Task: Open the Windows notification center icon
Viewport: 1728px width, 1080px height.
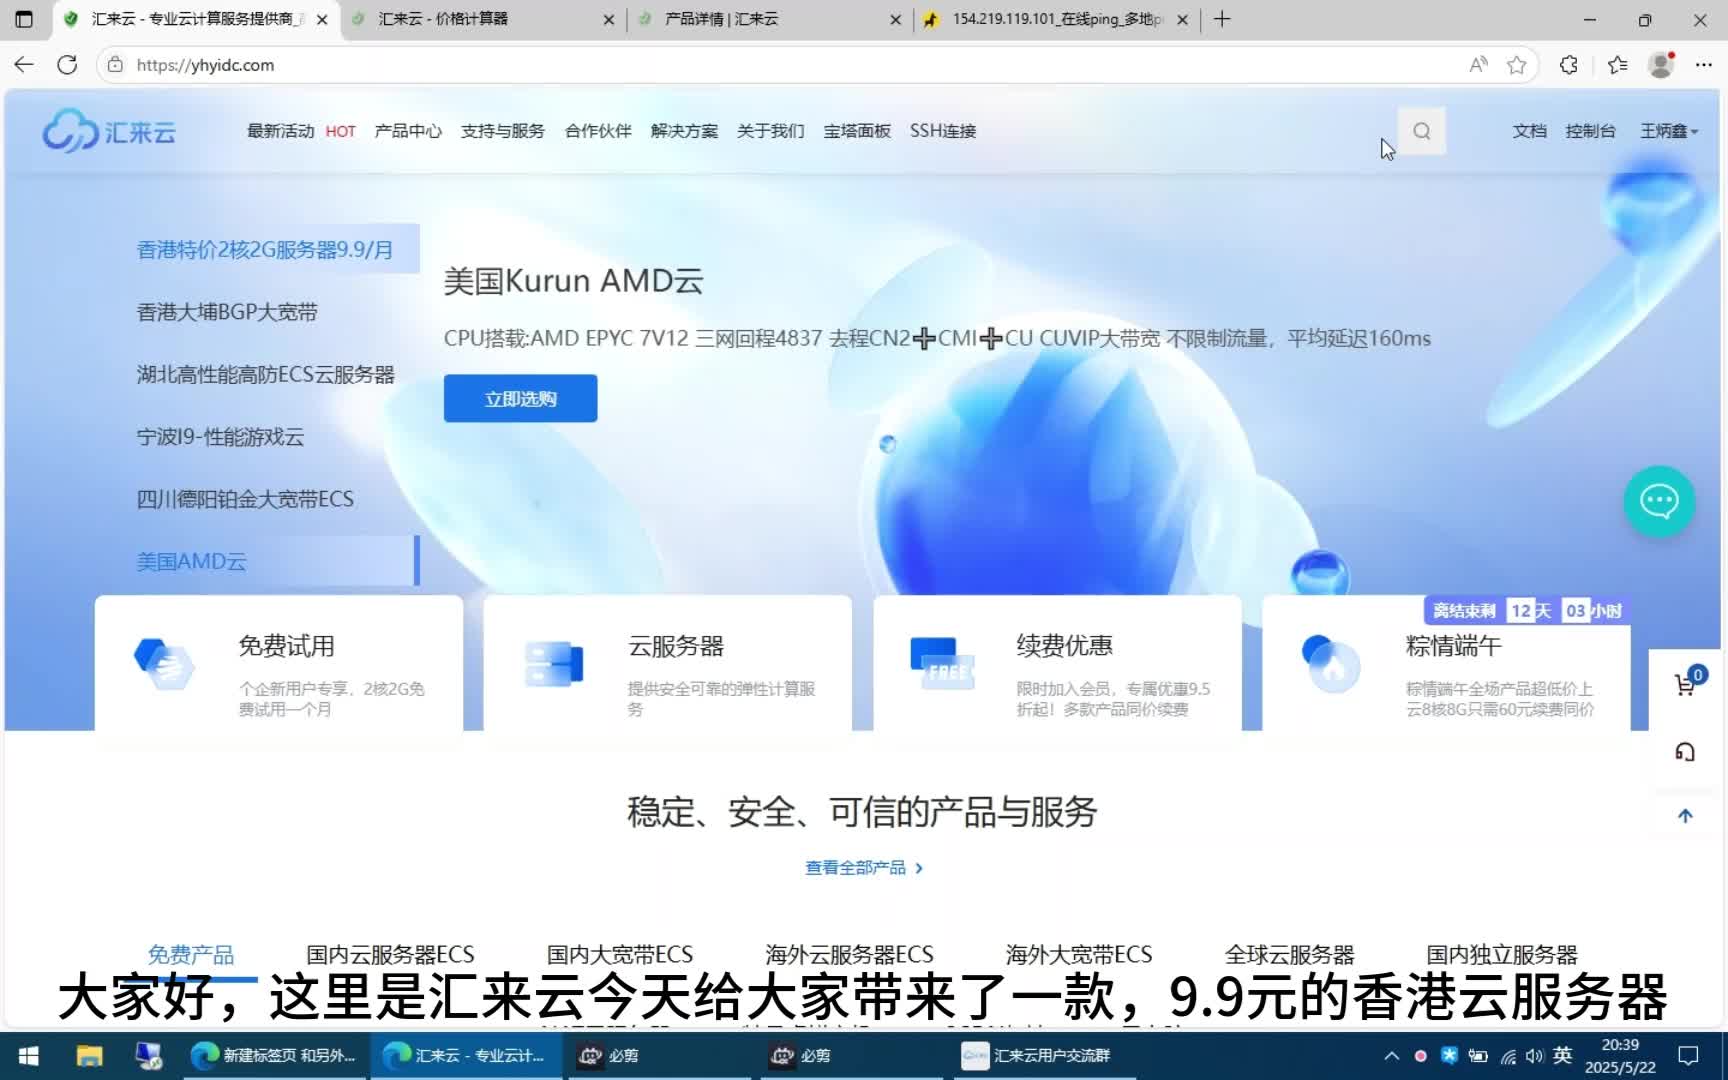Action: [x=1689, y=1056]
